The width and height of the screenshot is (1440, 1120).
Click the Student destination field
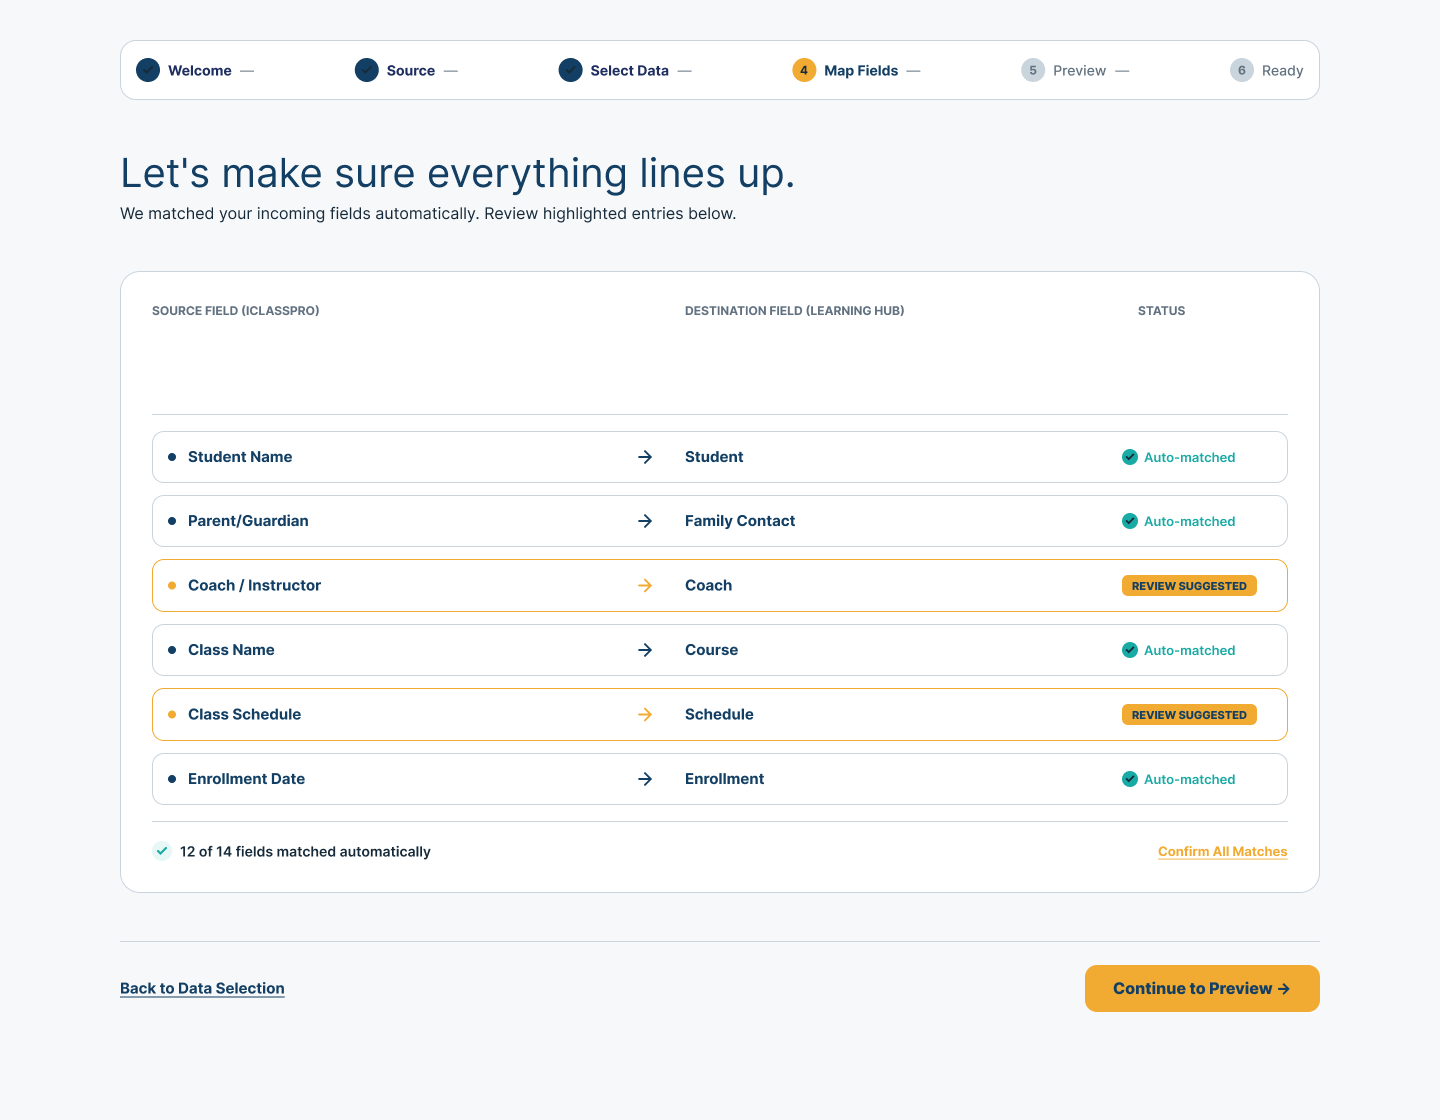(714, 457)
